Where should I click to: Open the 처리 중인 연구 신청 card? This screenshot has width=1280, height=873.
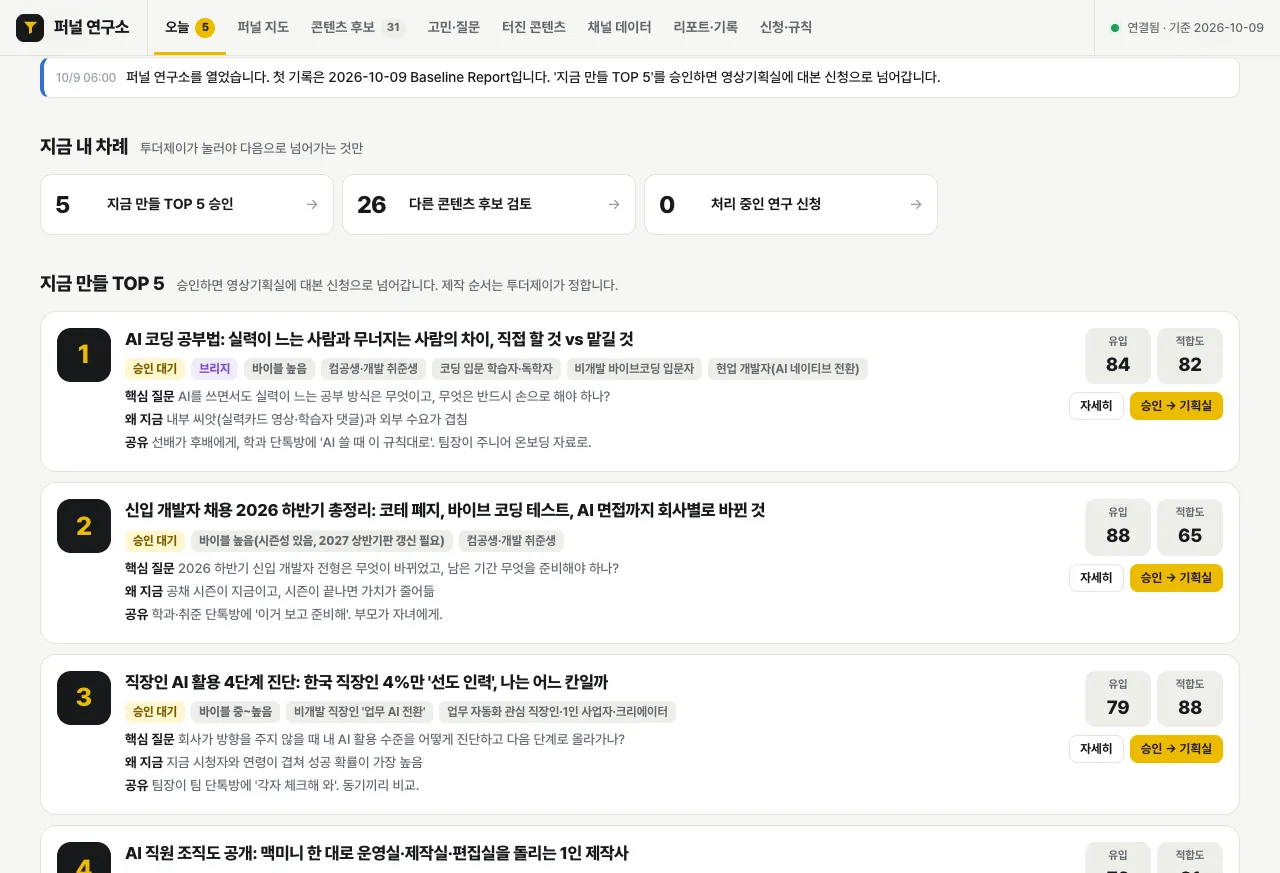coord(791,204)
